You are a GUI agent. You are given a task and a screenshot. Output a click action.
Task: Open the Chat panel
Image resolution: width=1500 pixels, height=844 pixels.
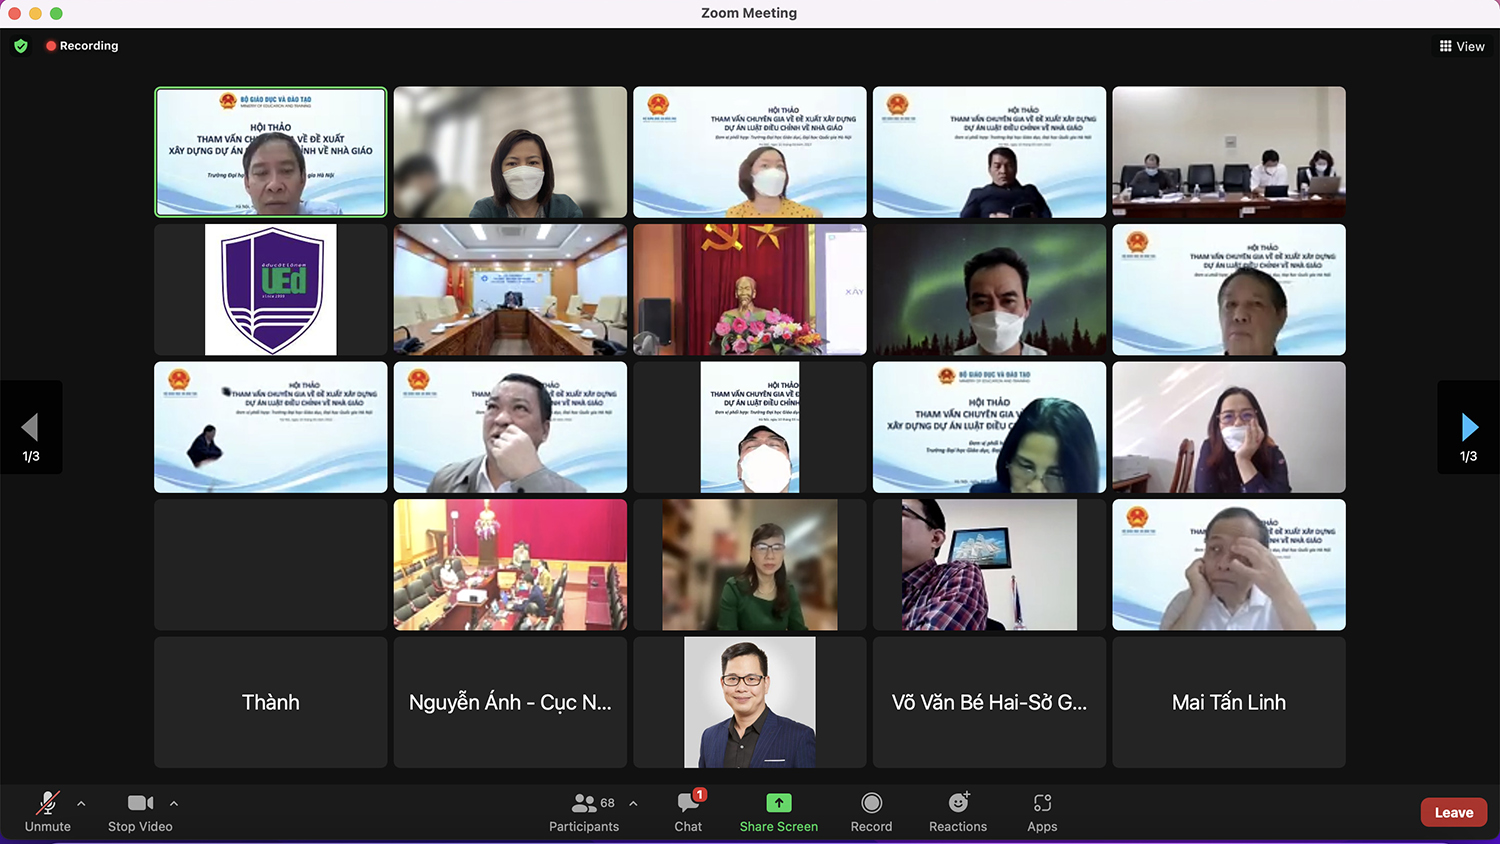coord(688,811)
